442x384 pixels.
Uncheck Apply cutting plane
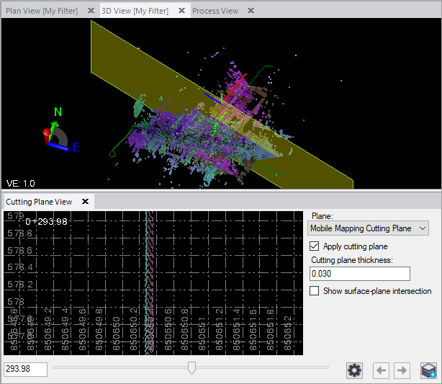[x=314, y=246]
